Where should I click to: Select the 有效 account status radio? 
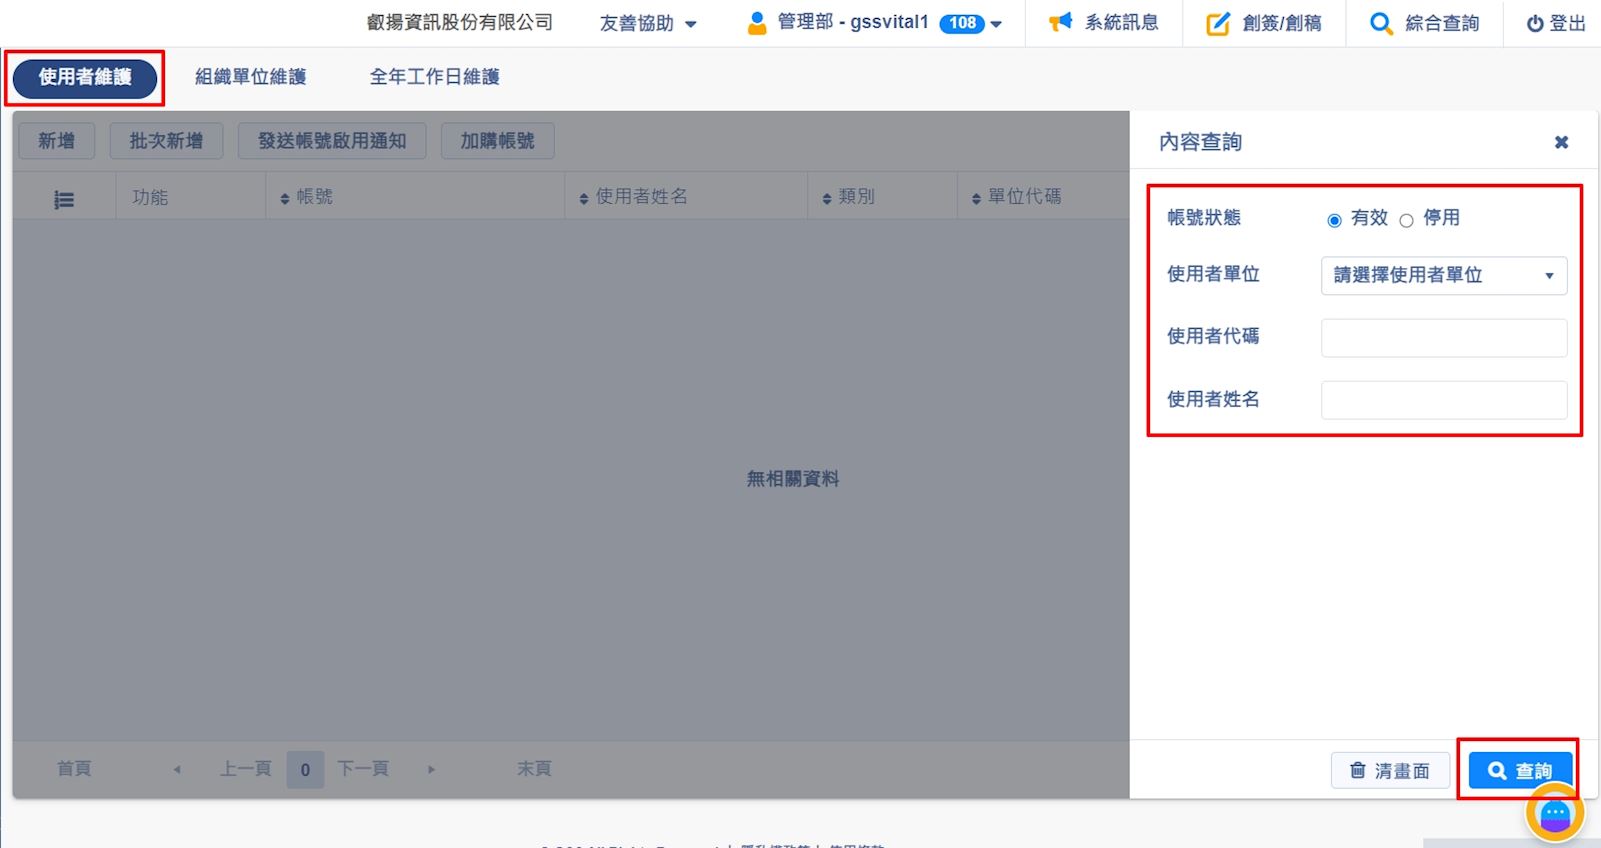point(1334,220)
